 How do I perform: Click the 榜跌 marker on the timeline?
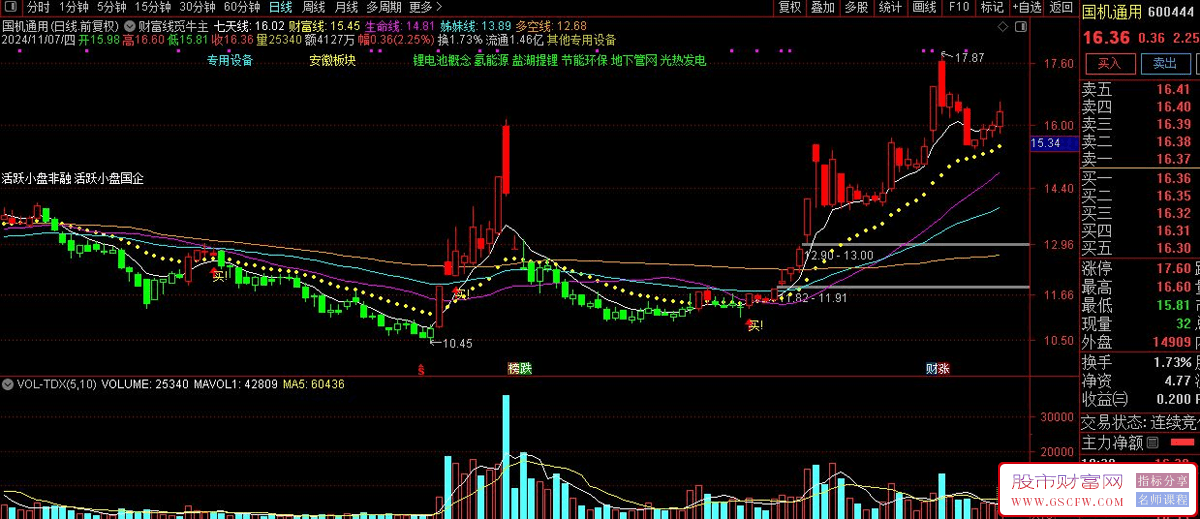click(520, 369)
